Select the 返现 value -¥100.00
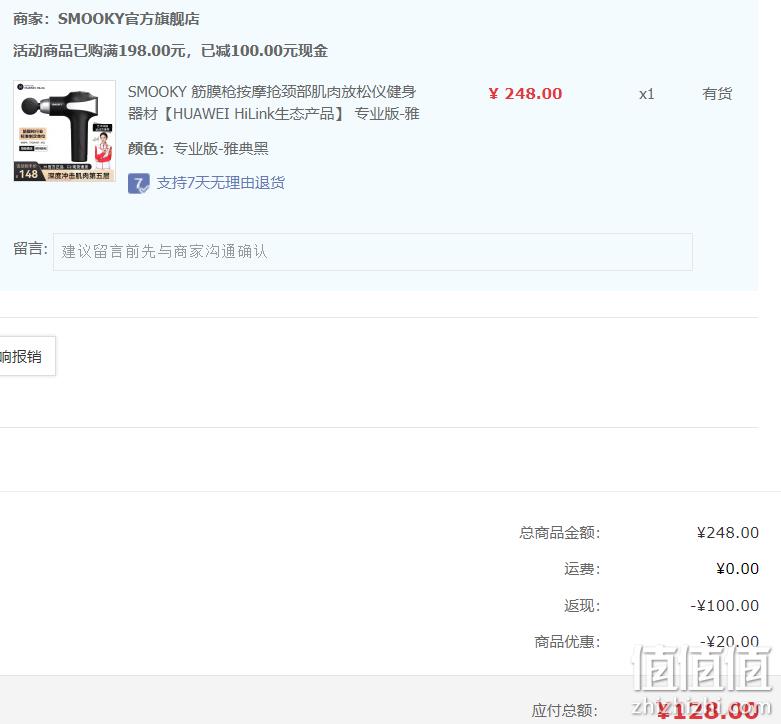Image resolution: width=781 pixels, height=724 pixels. pos(725,605)
